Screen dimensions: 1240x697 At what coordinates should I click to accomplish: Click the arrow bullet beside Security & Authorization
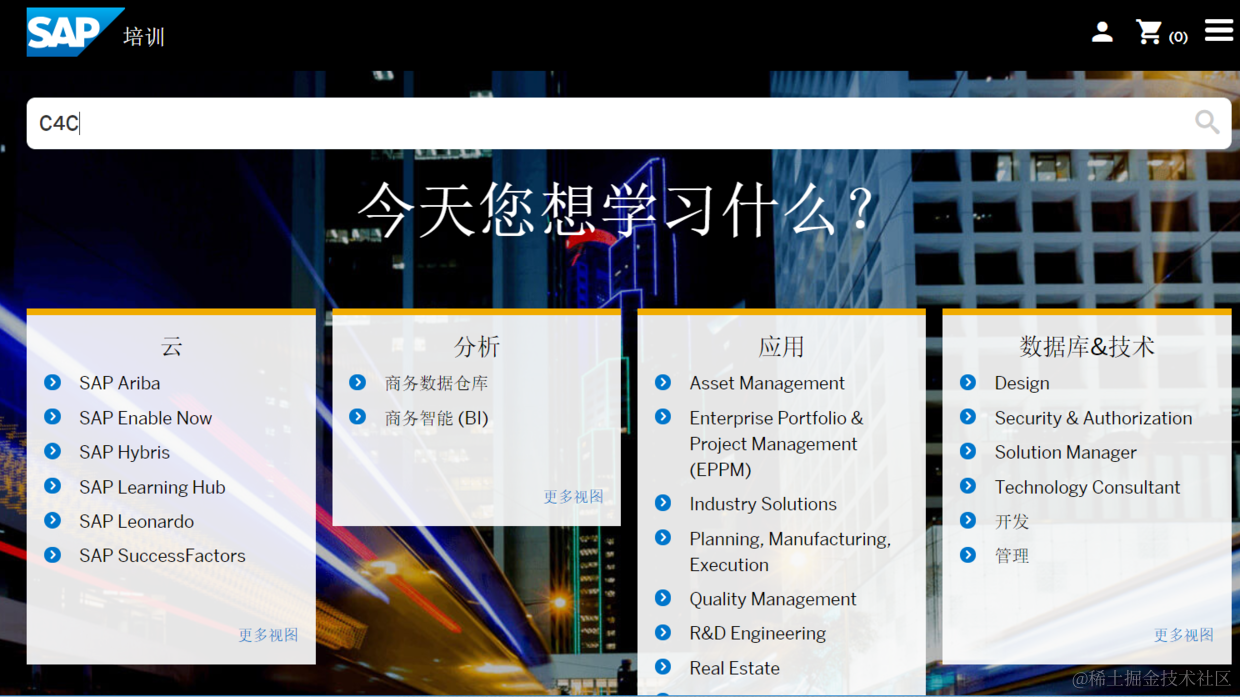point(968,417)
